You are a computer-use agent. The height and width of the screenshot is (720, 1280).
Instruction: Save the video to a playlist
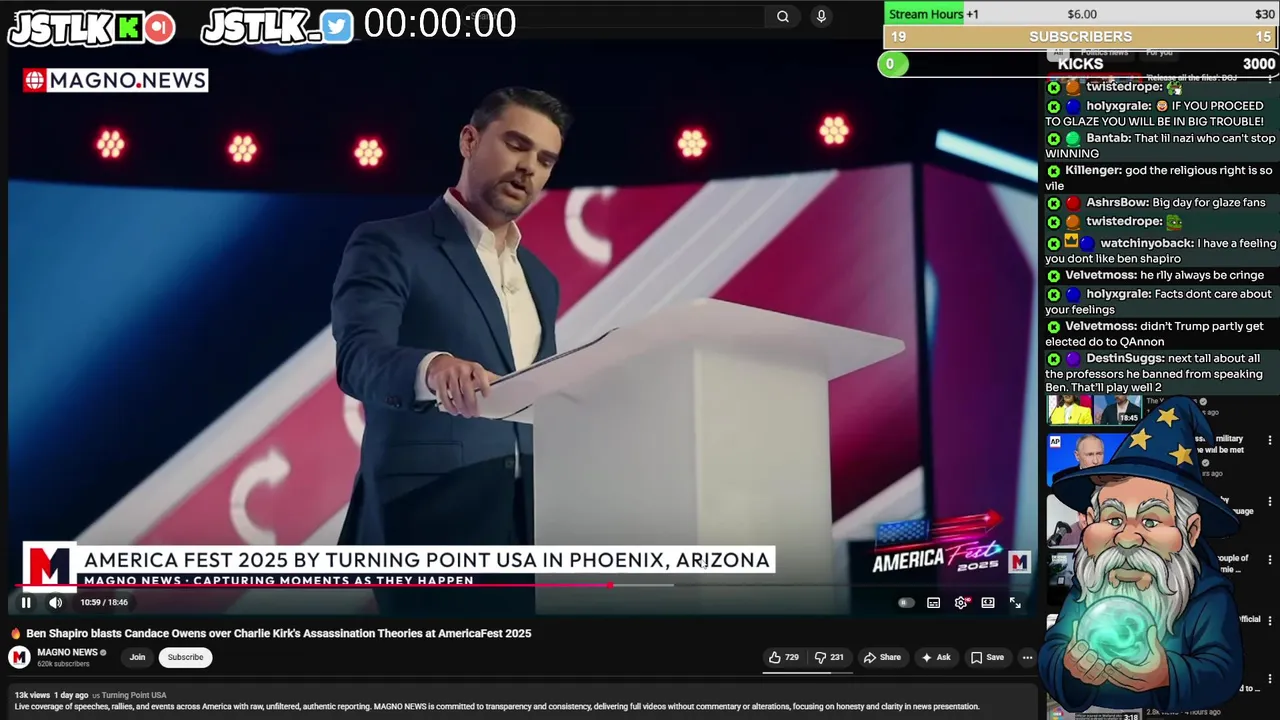[987, 657]
